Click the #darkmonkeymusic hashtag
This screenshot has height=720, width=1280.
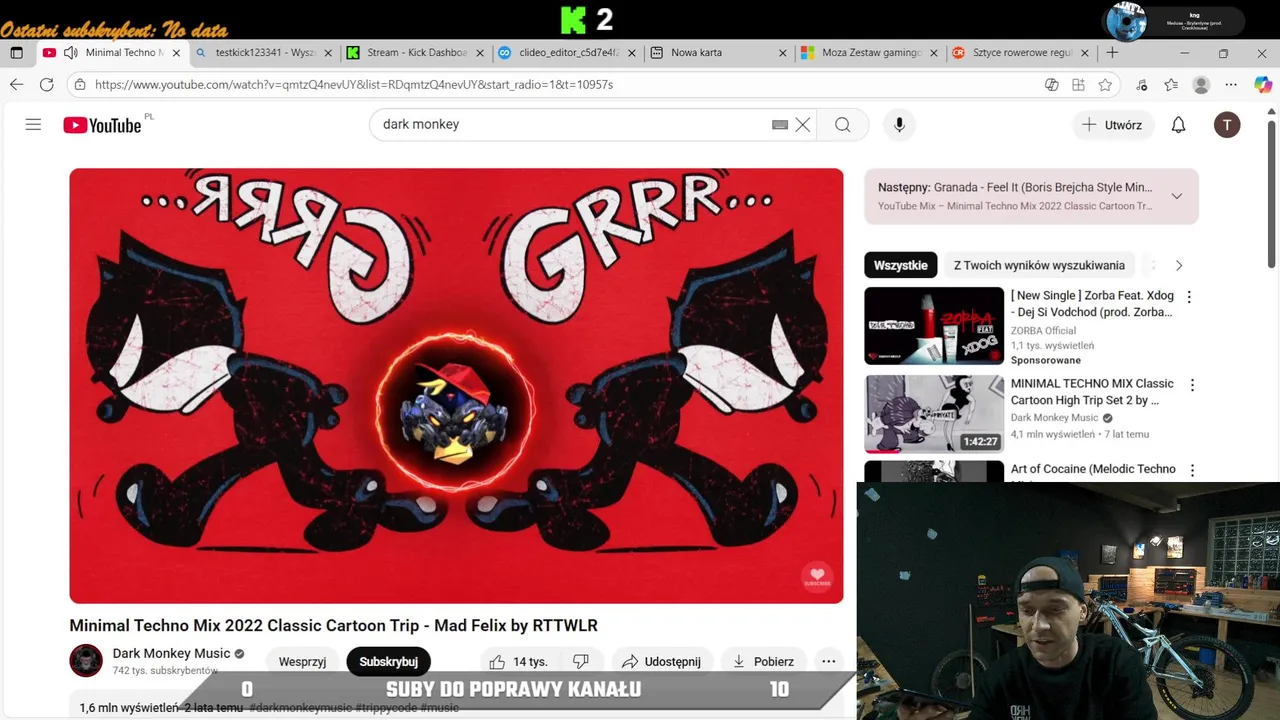300,708
